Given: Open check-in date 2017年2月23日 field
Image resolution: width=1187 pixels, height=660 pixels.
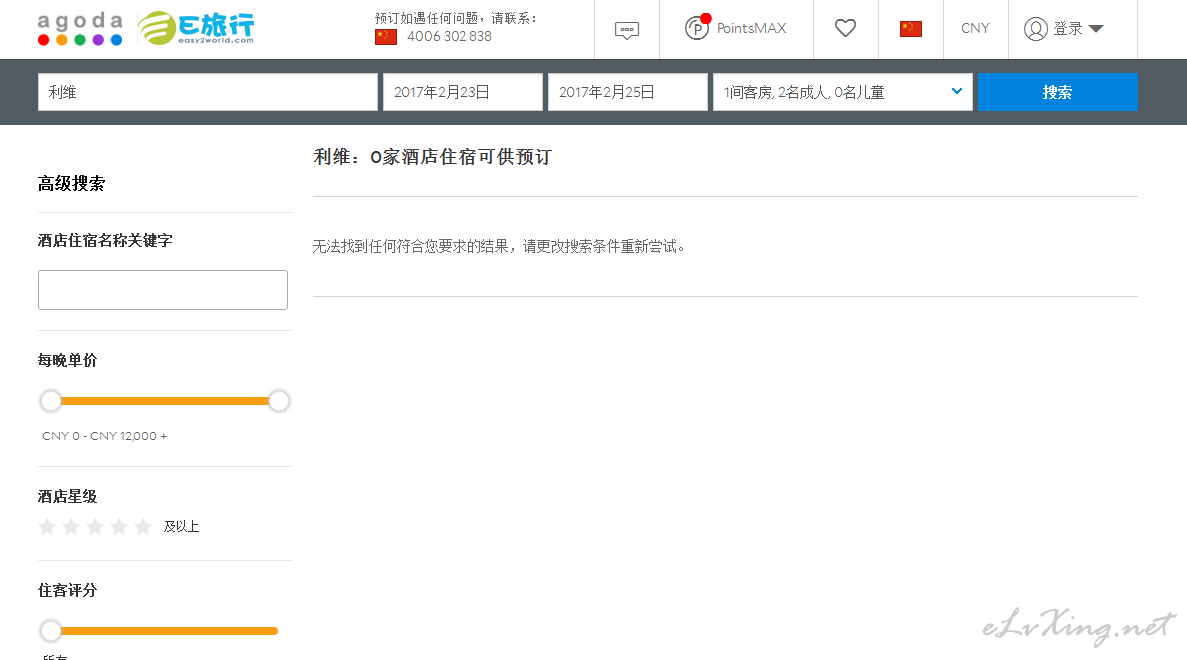Looking at the screenshot, I should (462, 92).
